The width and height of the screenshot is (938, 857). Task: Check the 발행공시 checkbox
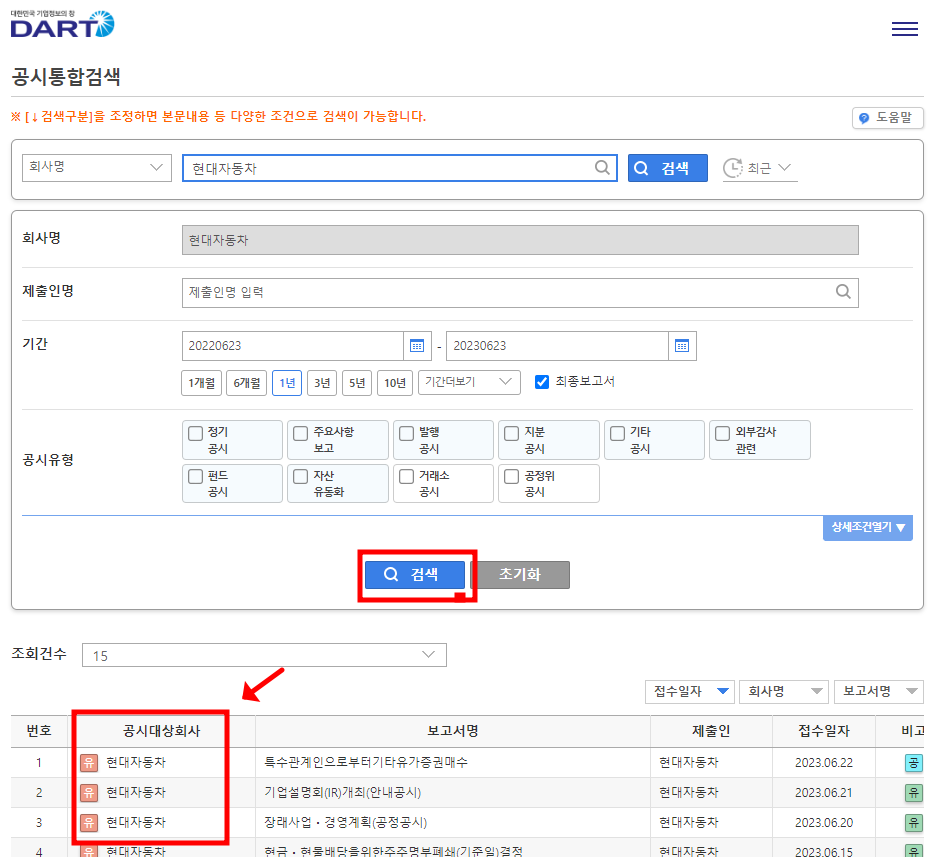(x=406, y=433)
